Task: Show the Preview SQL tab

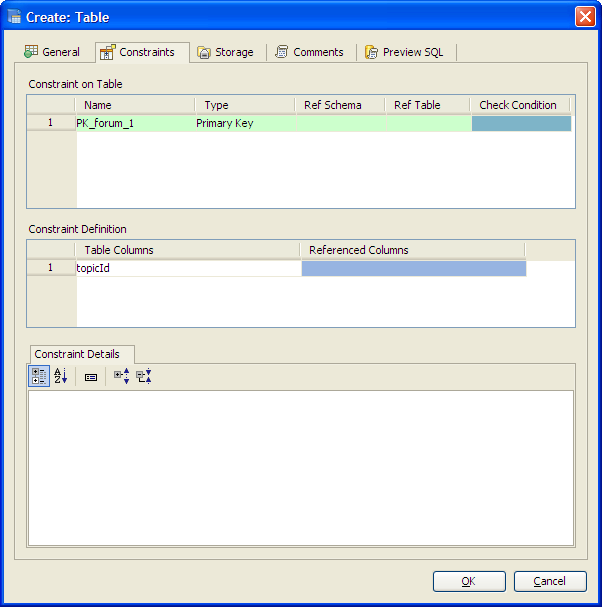Action: coord(404,52)
